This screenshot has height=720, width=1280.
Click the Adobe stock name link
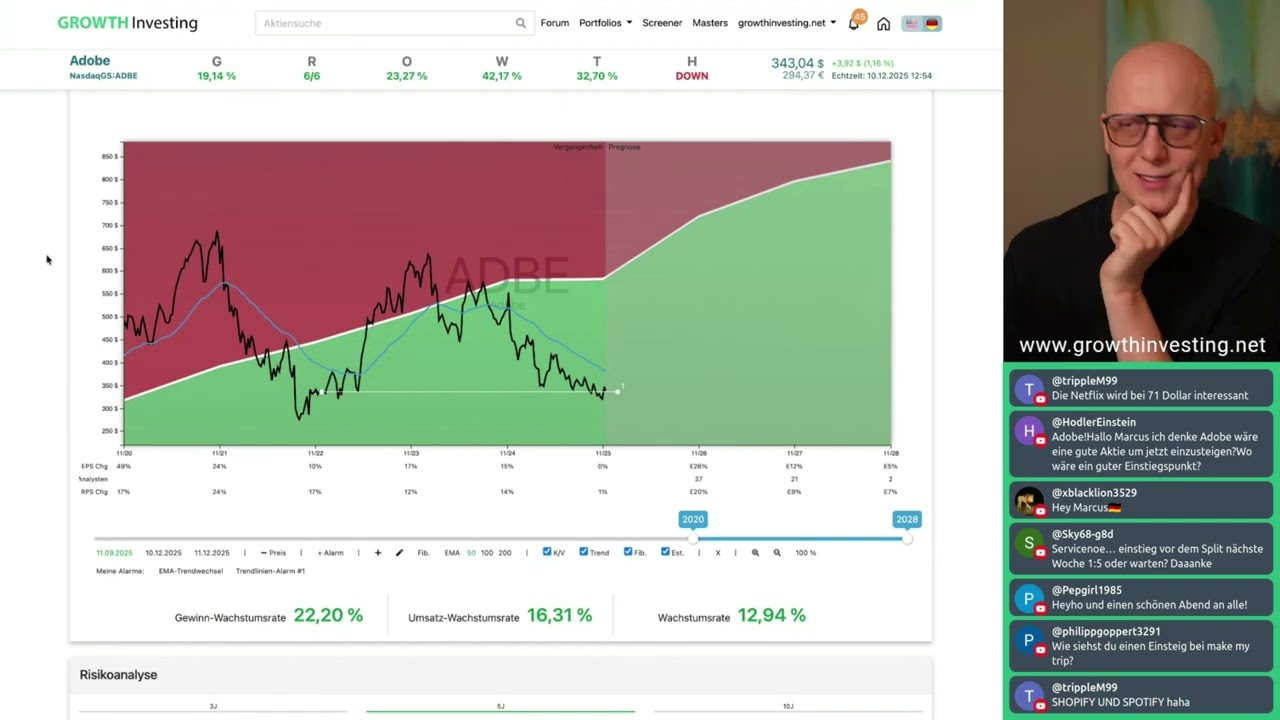click(x=90, y=61)
